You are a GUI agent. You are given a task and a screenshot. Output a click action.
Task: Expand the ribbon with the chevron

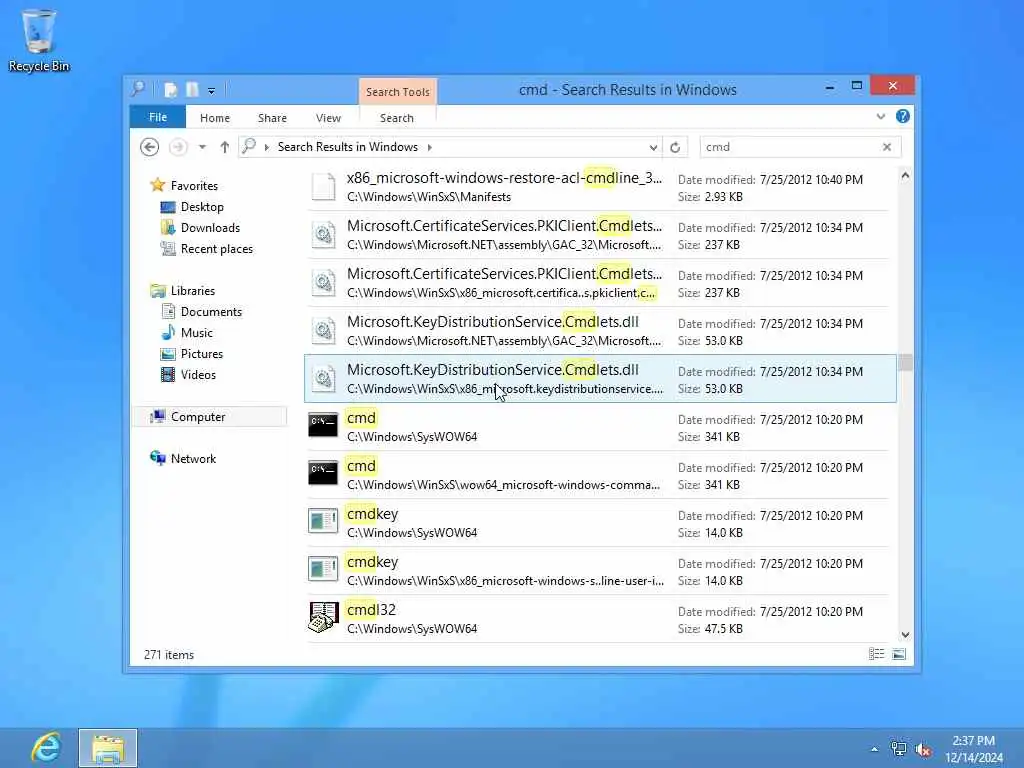coord(881,117)
